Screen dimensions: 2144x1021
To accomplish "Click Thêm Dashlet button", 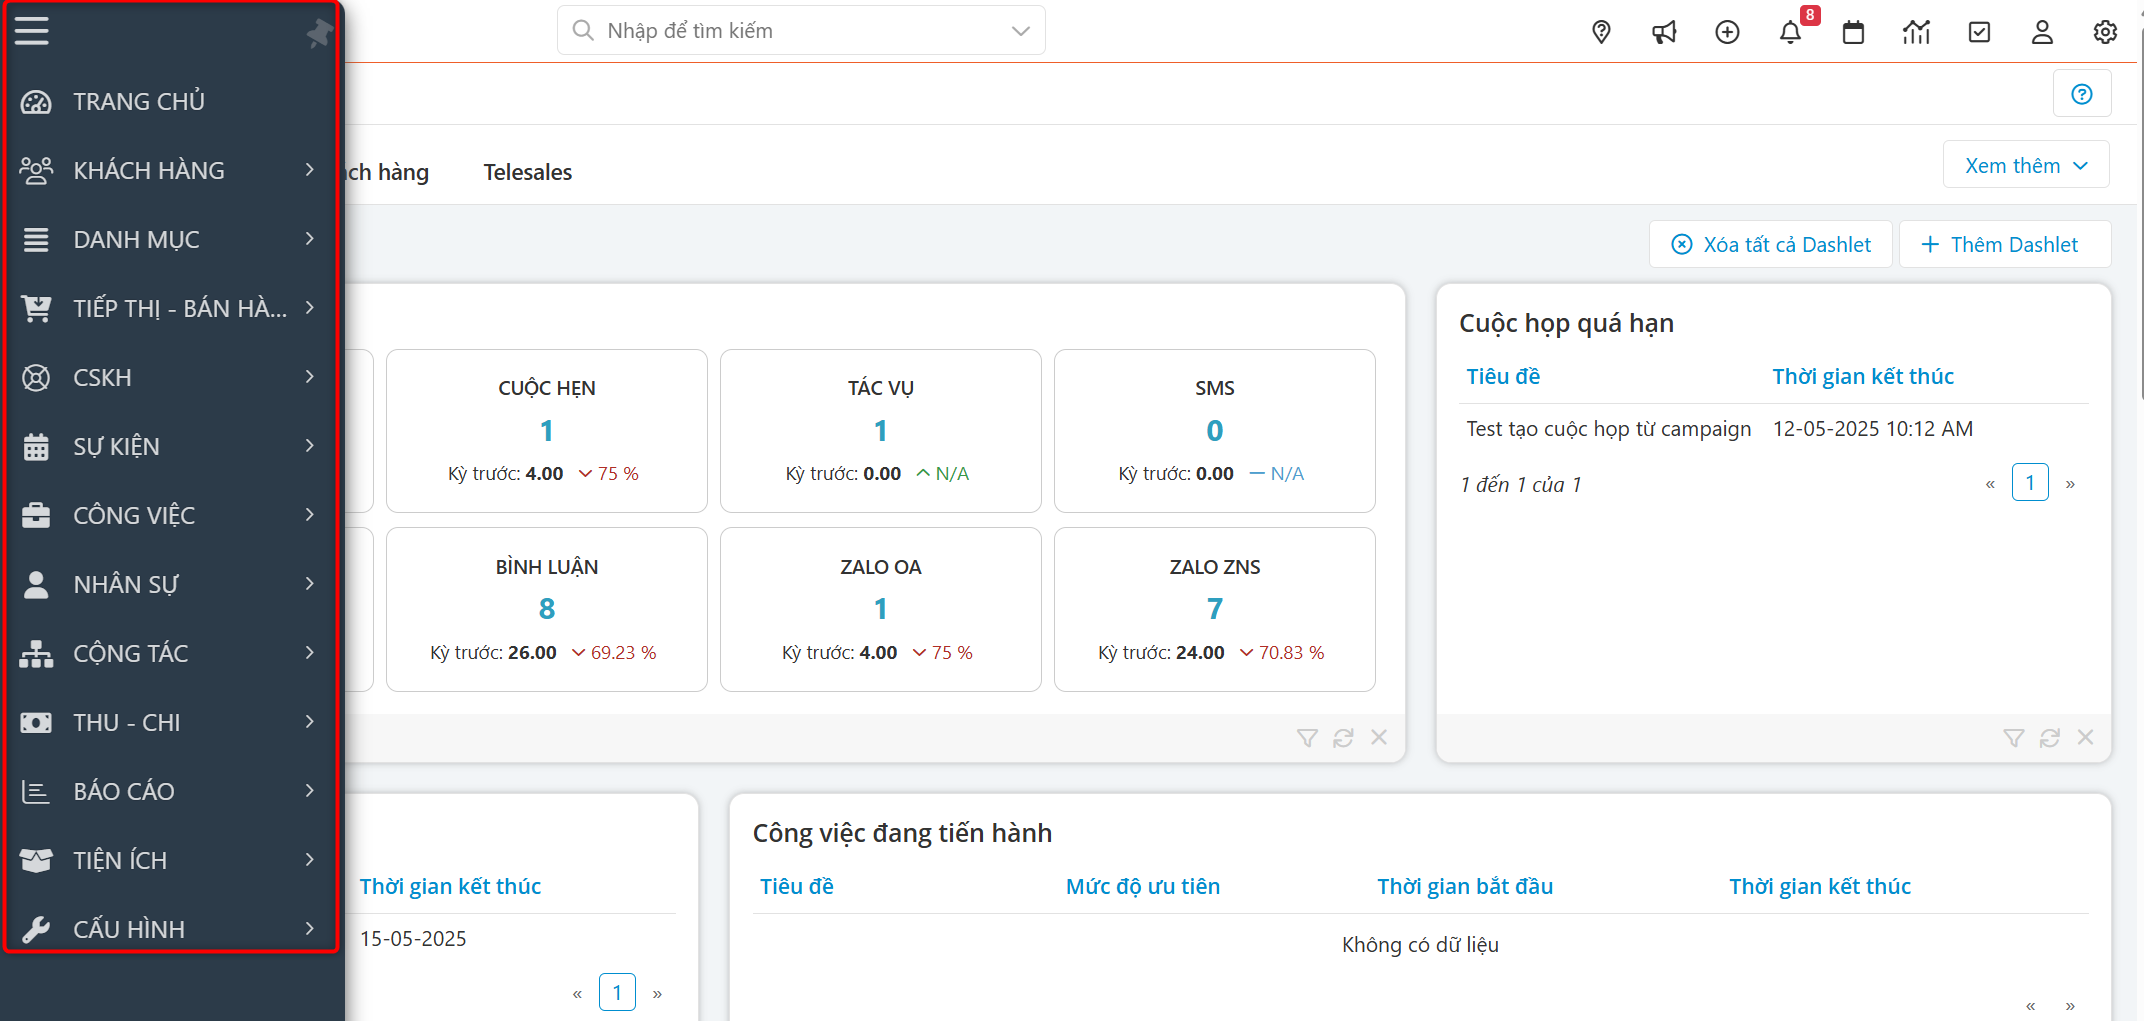I will tap(2003, 245).
